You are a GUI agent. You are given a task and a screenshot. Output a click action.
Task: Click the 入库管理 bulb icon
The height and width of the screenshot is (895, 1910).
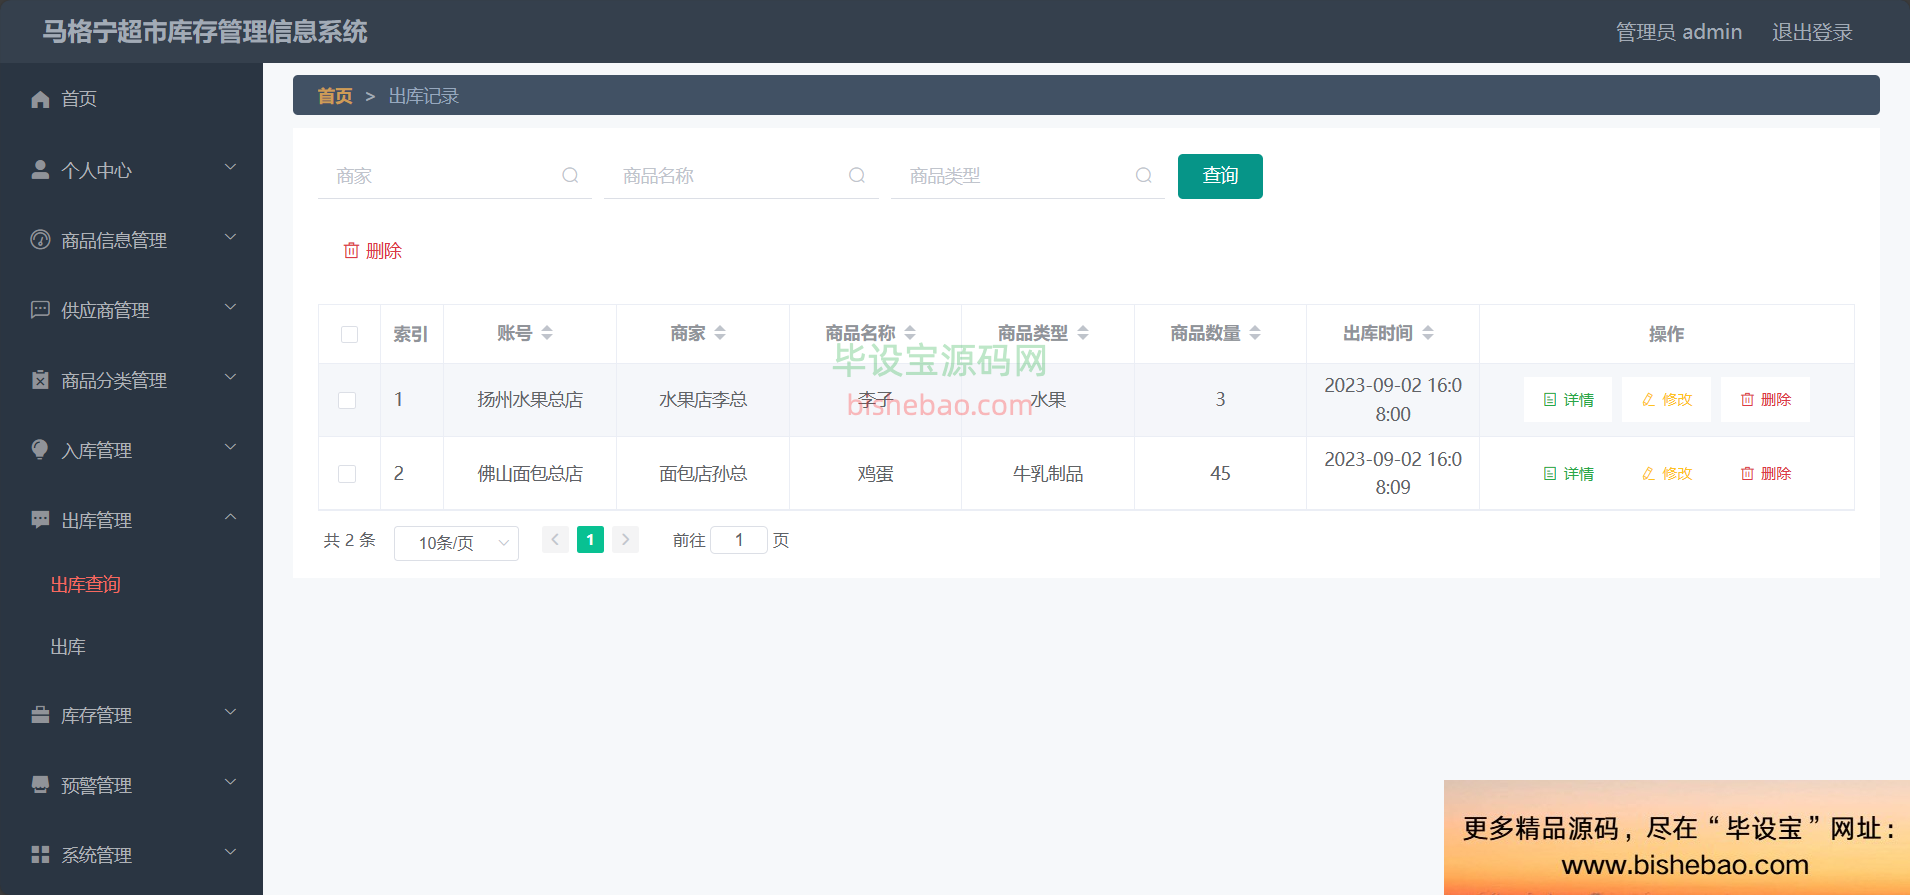click(40, 449)
